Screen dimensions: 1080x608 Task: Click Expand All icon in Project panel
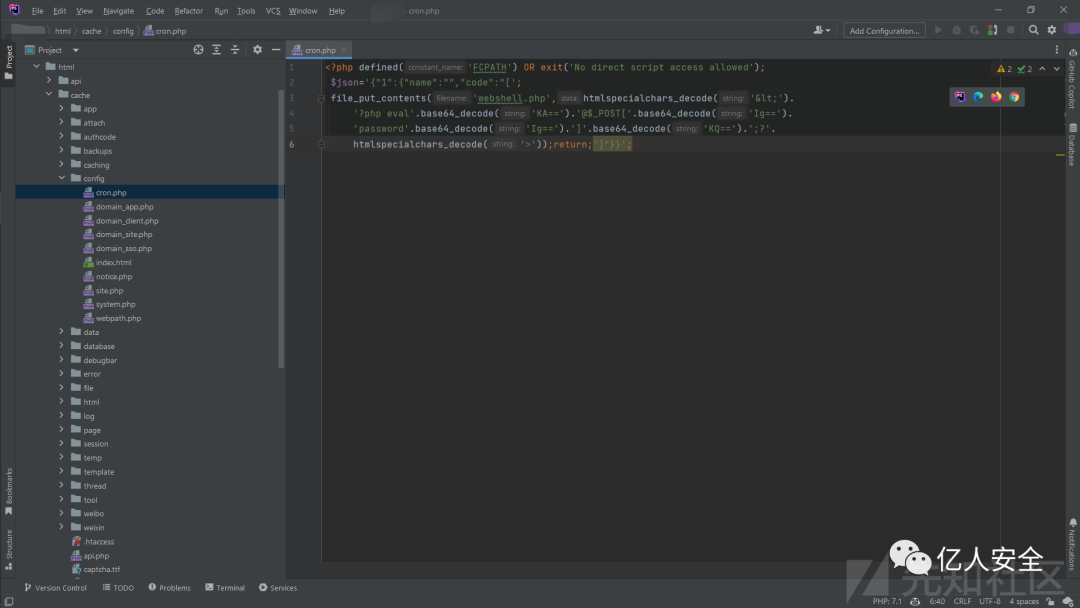216,50
